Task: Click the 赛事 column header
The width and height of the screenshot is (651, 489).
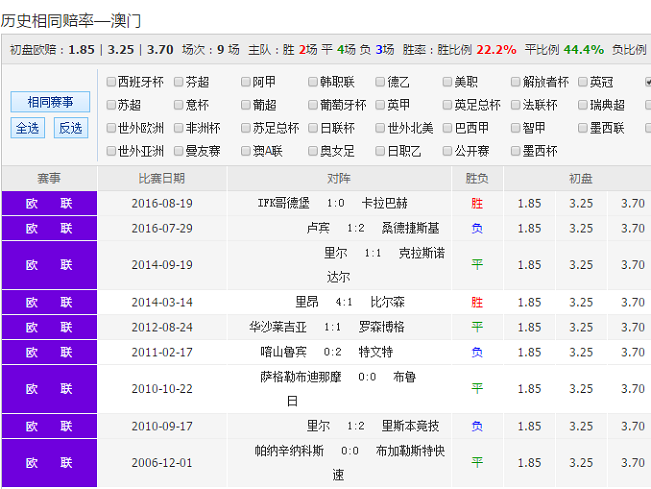Action: pyautogui.click(x=49, y=178)
